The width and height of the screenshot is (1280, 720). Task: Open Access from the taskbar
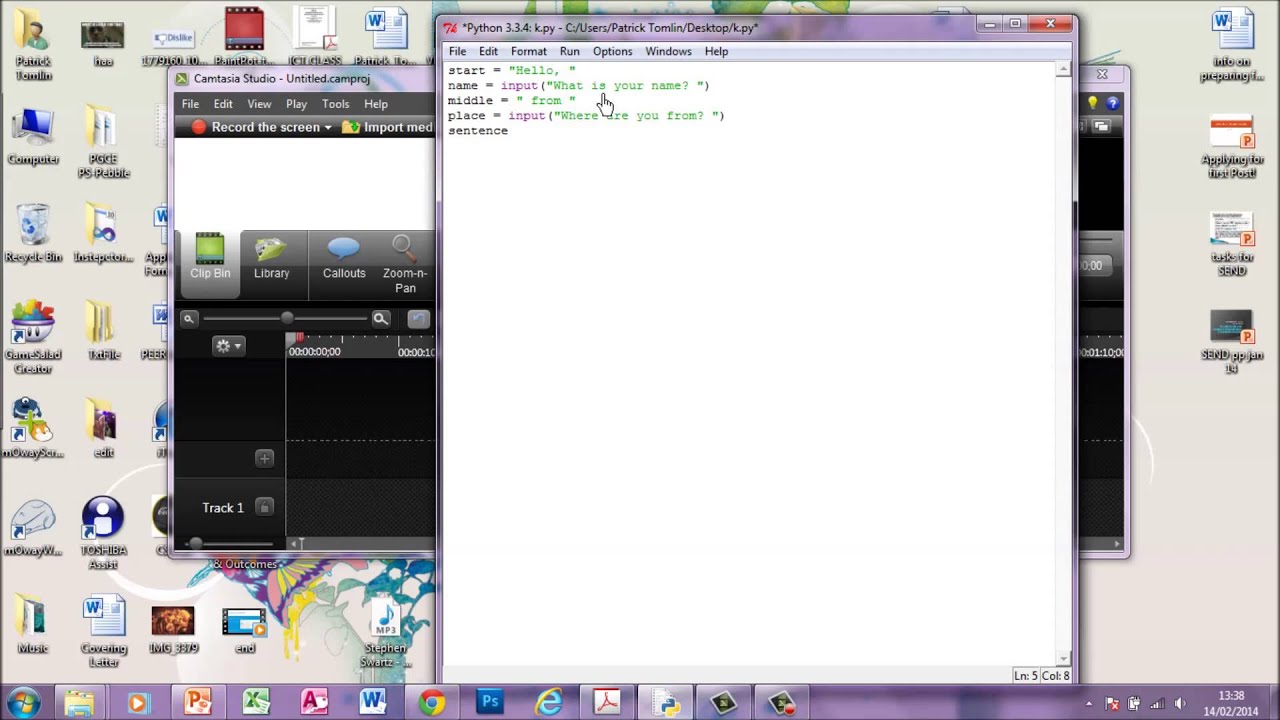coord(314,702)
